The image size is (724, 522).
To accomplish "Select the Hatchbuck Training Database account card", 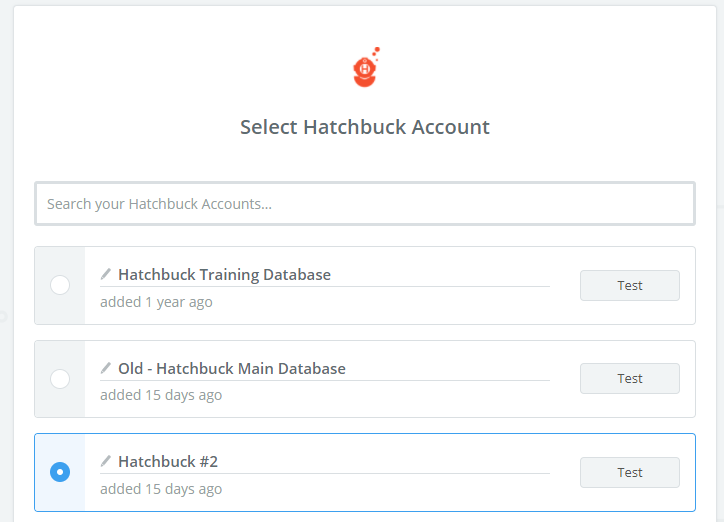I will pyautogui.click(x=365, y=285).
